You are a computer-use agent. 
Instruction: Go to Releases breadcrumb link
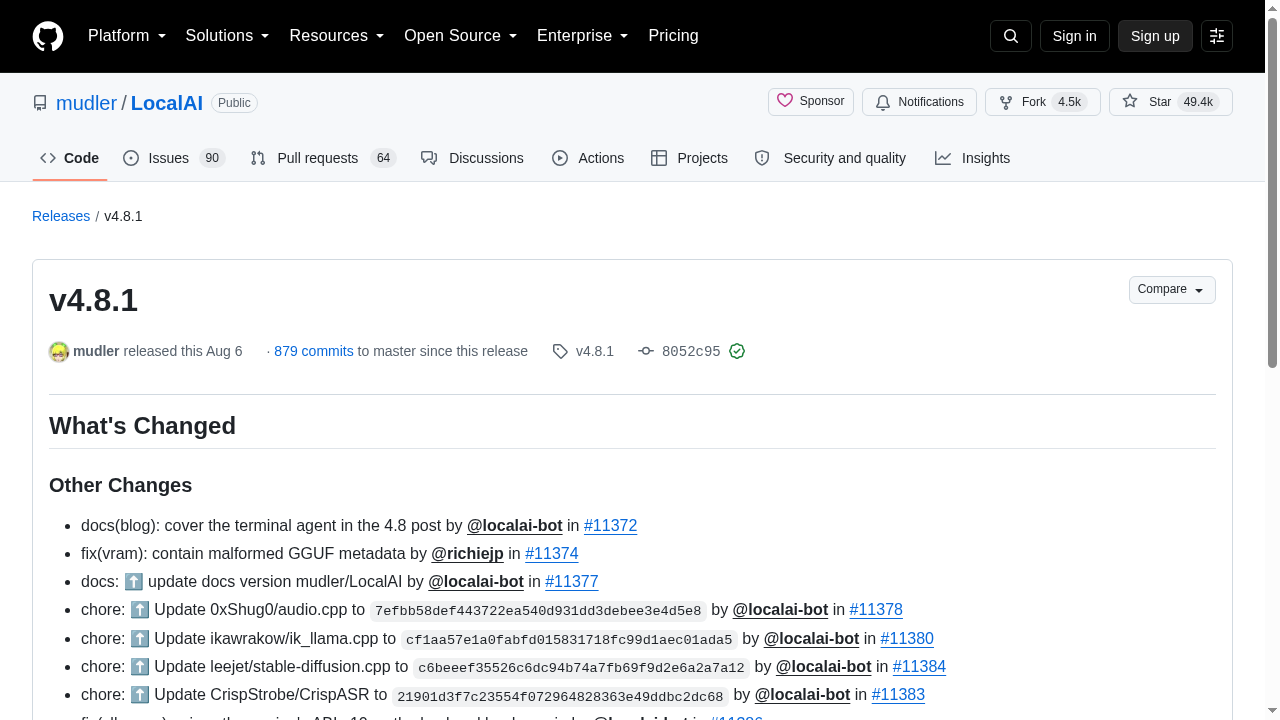[x=61, y=216]
